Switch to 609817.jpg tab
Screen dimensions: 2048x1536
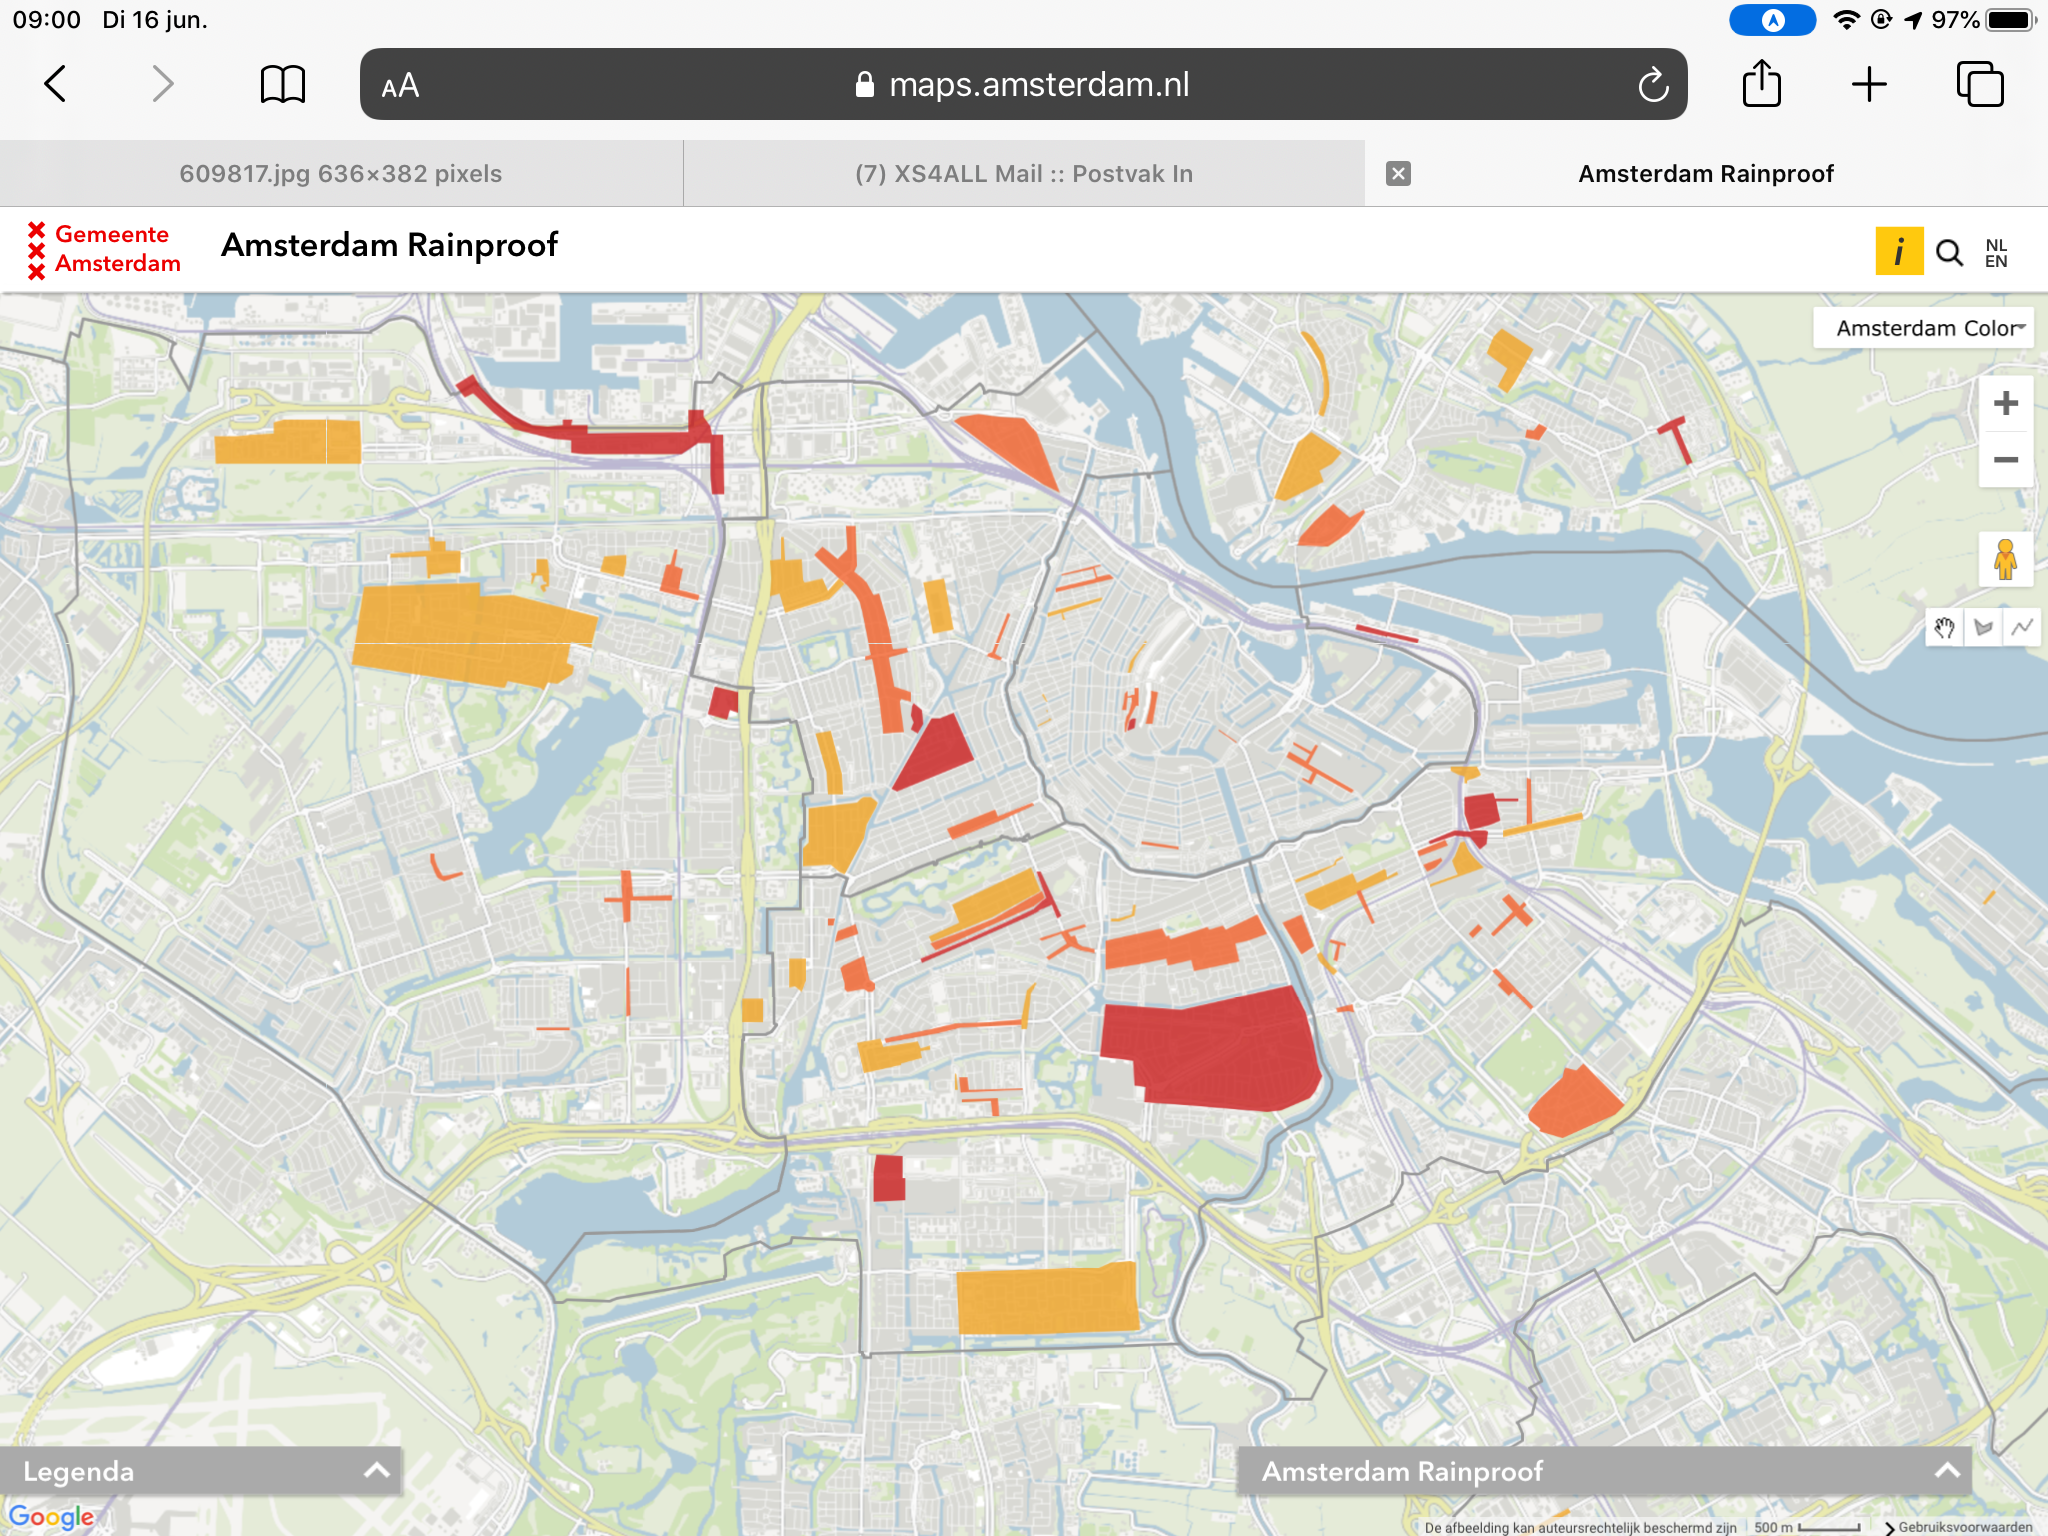[341, 174]
